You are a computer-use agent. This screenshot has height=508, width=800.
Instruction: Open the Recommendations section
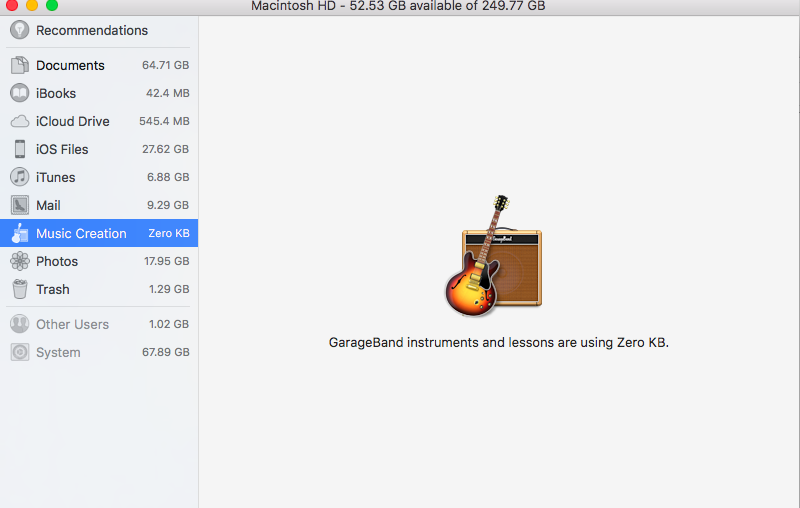click(92, 31)
